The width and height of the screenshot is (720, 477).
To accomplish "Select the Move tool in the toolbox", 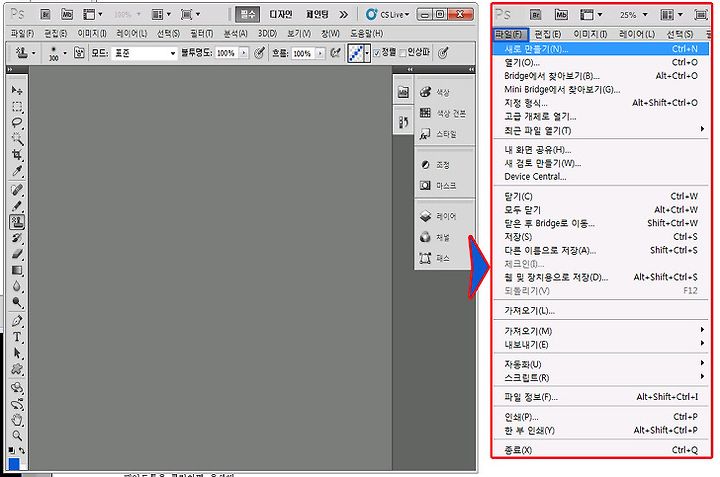I will click(x=17, y=90).
